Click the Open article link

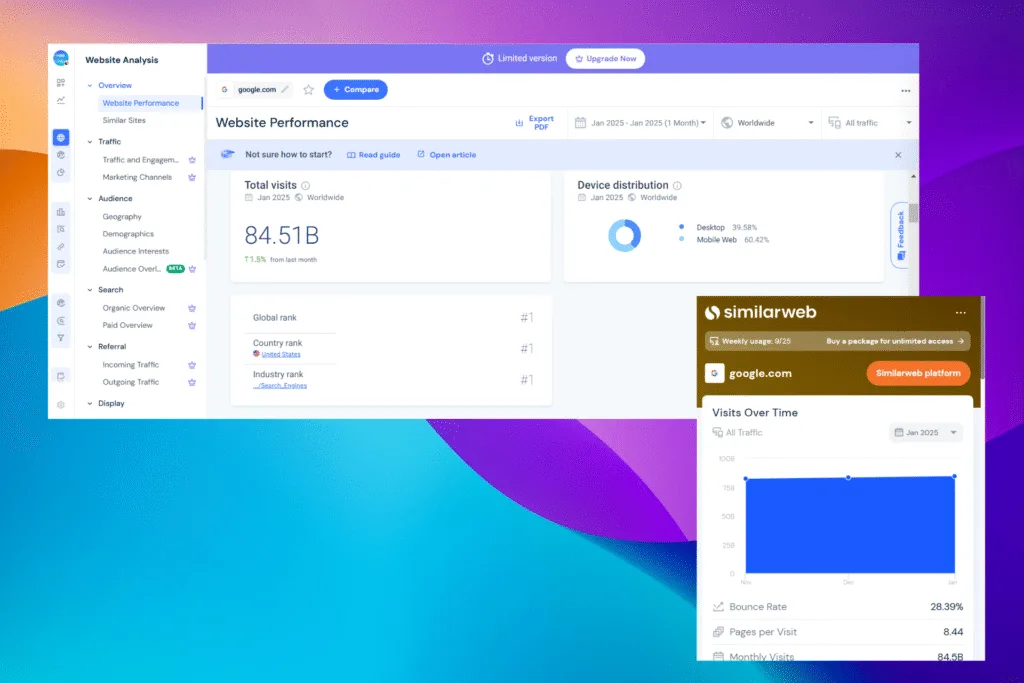(x=447, y=155)
